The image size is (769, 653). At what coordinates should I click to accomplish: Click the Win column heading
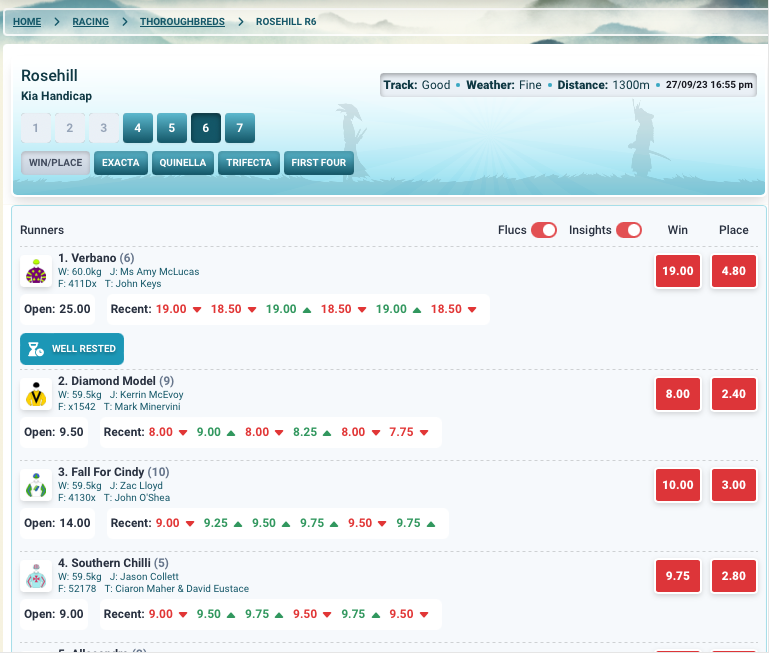click(678, 230)
